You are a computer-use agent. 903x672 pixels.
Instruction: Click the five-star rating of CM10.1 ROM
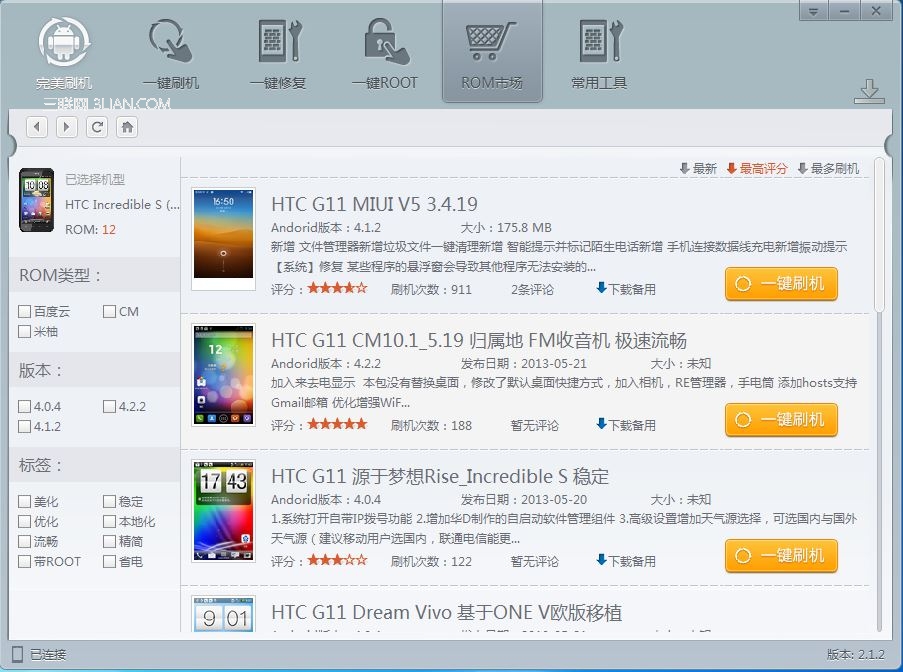337,424
